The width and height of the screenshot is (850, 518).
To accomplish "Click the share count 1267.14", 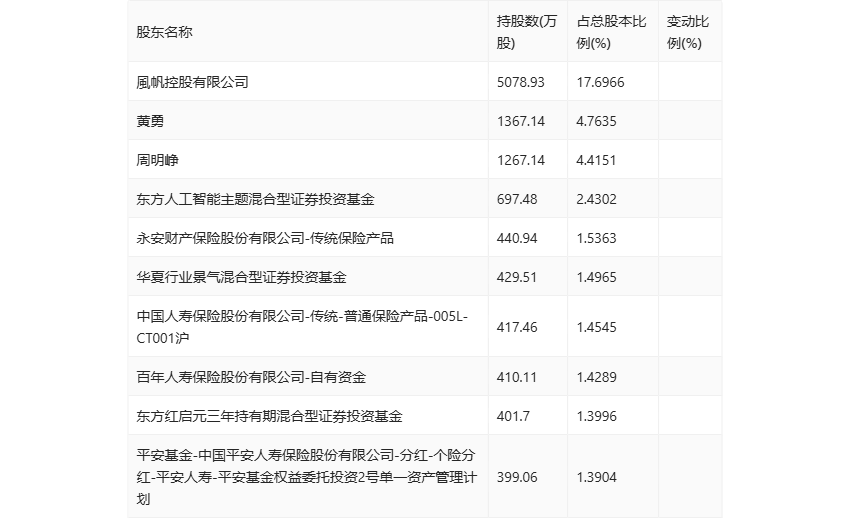I will (x=520, y=160).
